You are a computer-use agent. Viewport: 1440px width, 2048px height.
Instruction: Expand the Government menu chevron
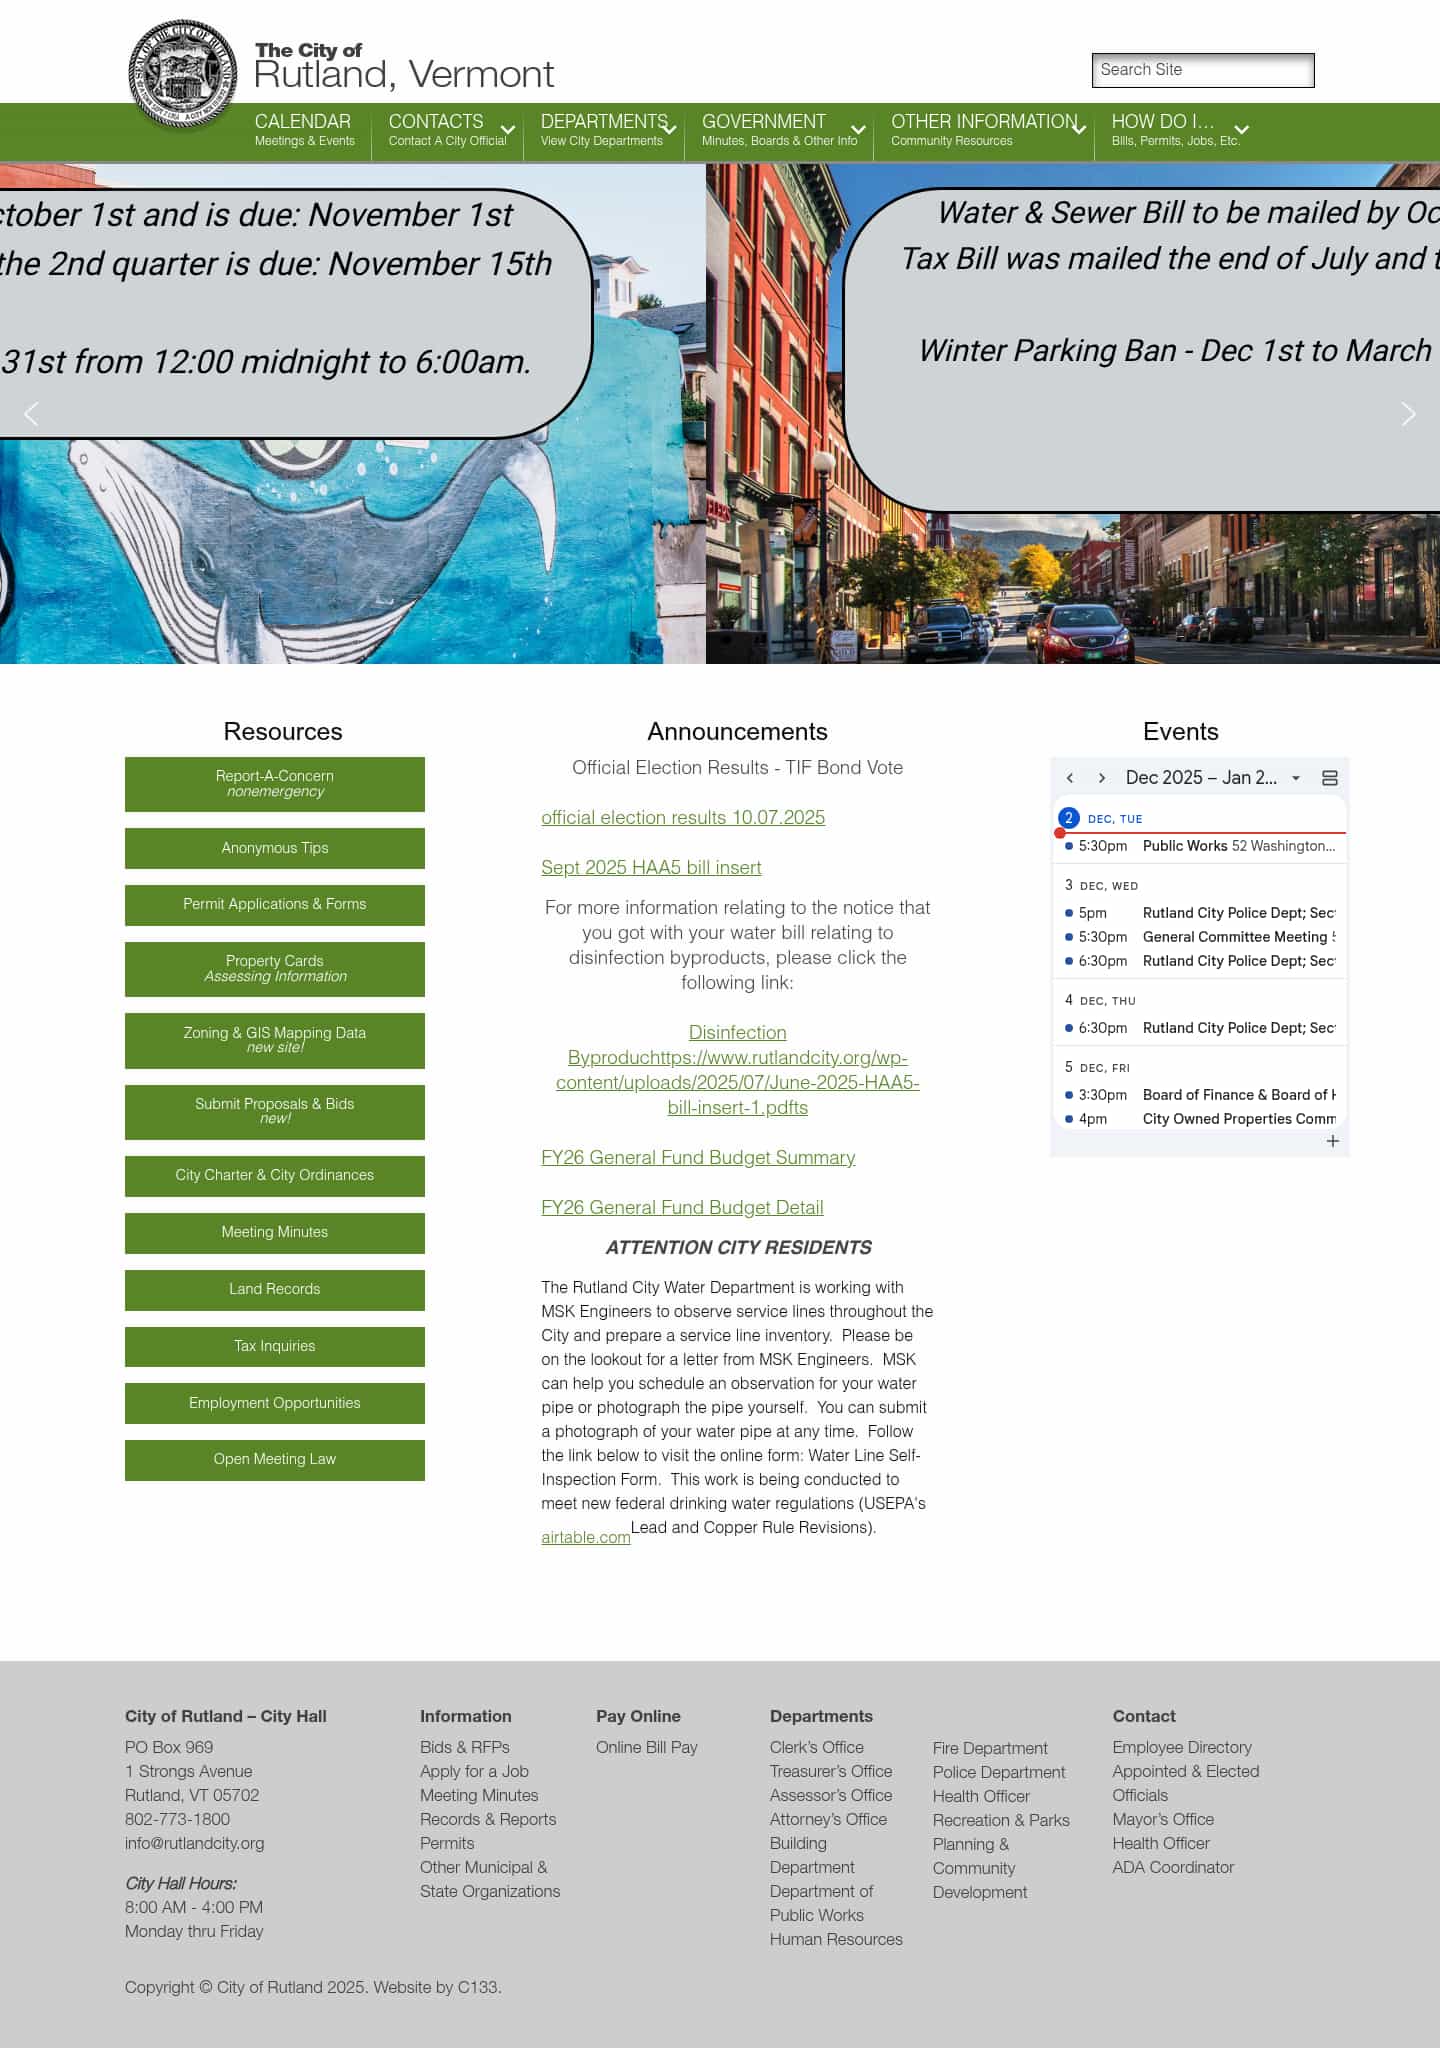(858, 130)
